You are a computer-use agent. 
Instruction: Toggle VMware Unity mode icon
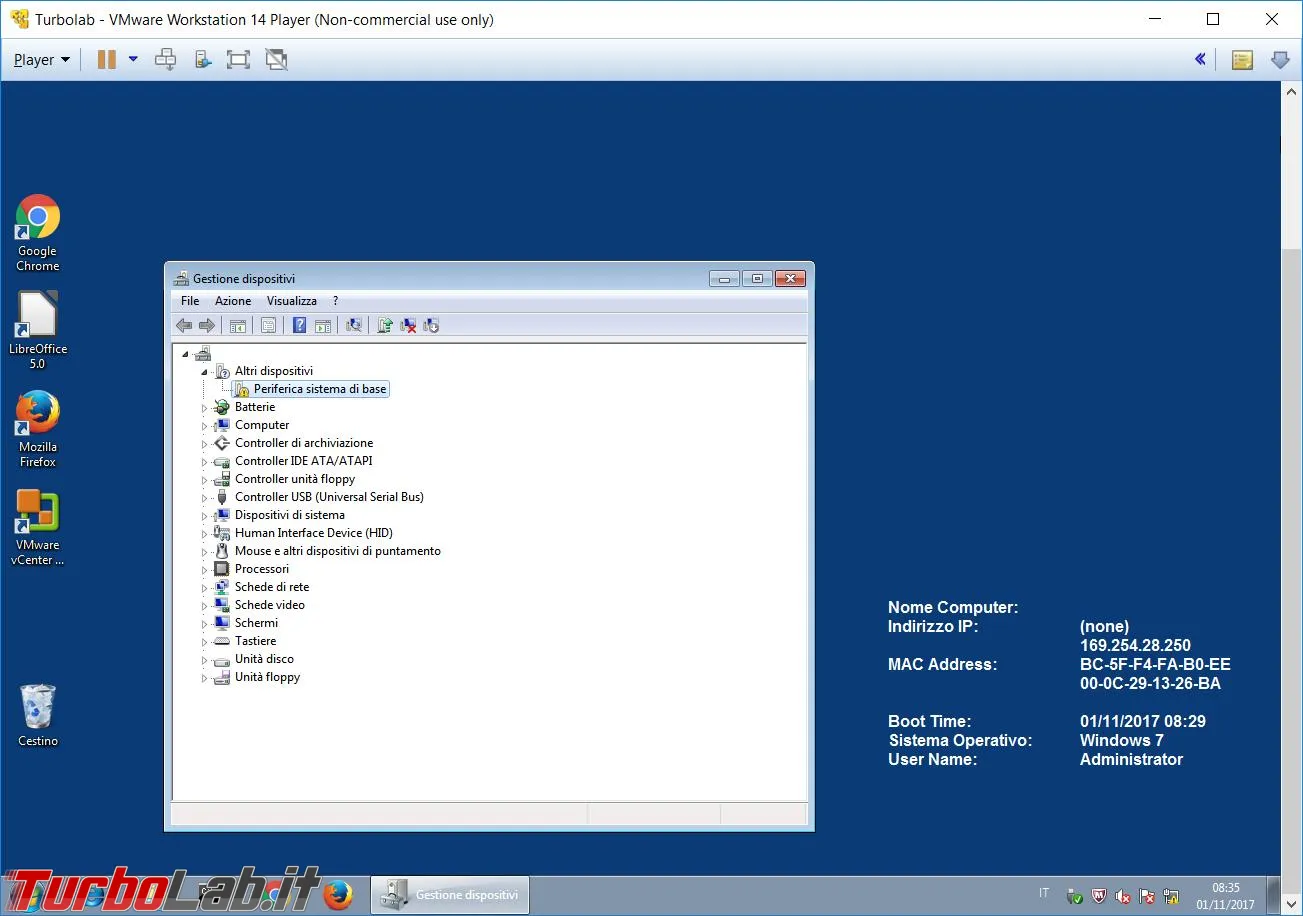[276, 60]
